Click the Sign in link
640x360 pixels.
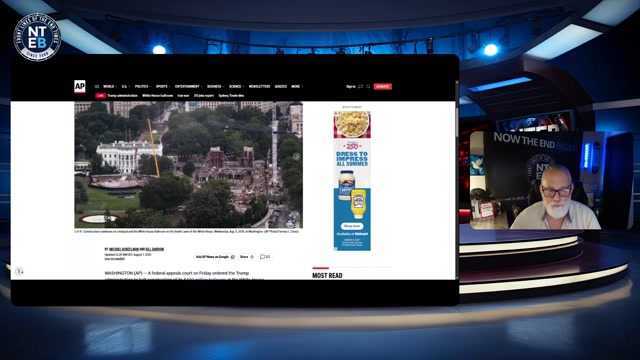point(351,87)
